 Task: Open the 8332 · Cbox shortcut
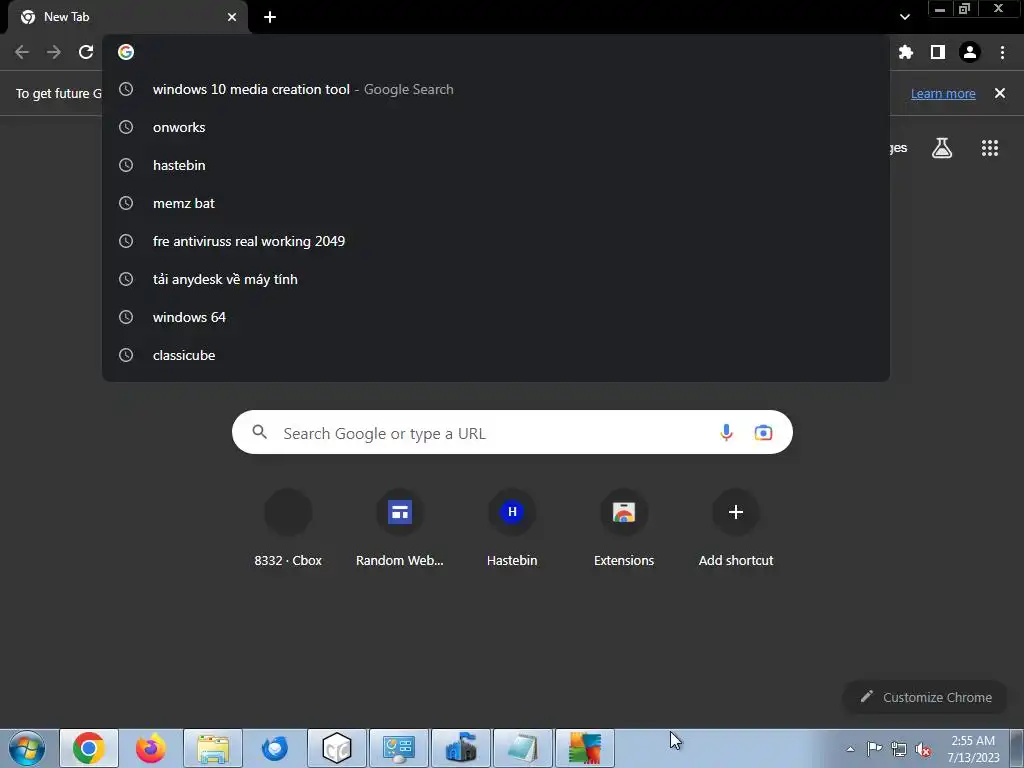[x=288, y=530]
